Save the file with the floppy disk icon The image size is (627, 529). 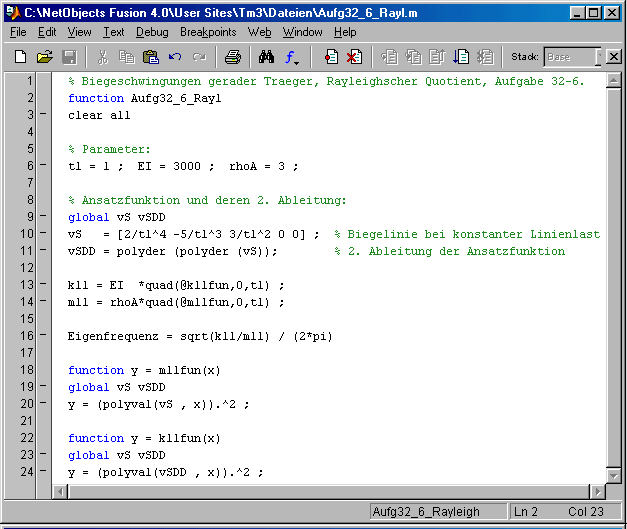click(69, 57)
